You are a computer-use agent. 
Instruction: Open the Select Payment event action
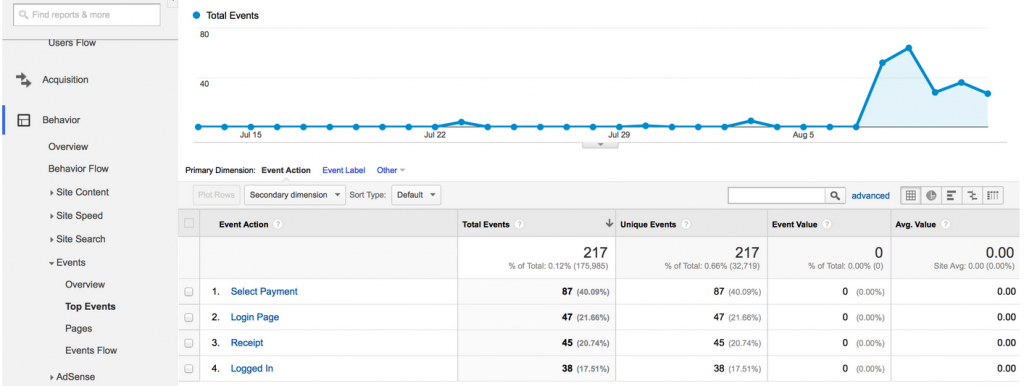(x=264, y=292)
